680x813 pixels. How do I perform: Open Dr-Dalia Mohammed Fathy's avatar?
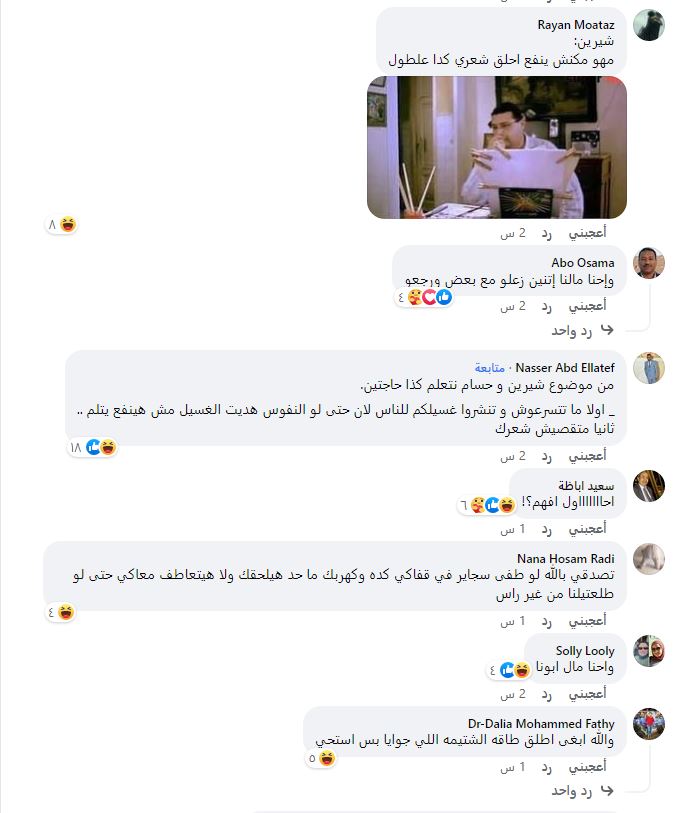648,724
